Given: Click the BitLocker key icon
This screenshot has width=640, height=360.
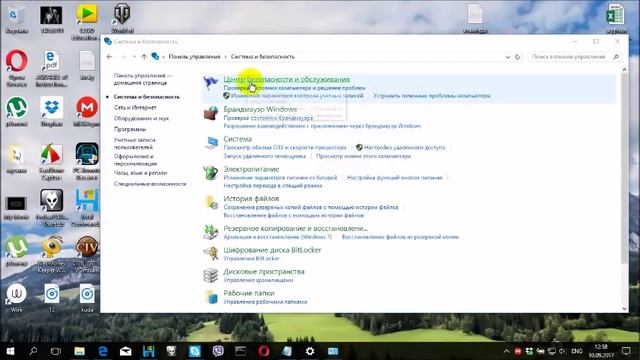Looking at the screenshot, I should pos(211,253).
